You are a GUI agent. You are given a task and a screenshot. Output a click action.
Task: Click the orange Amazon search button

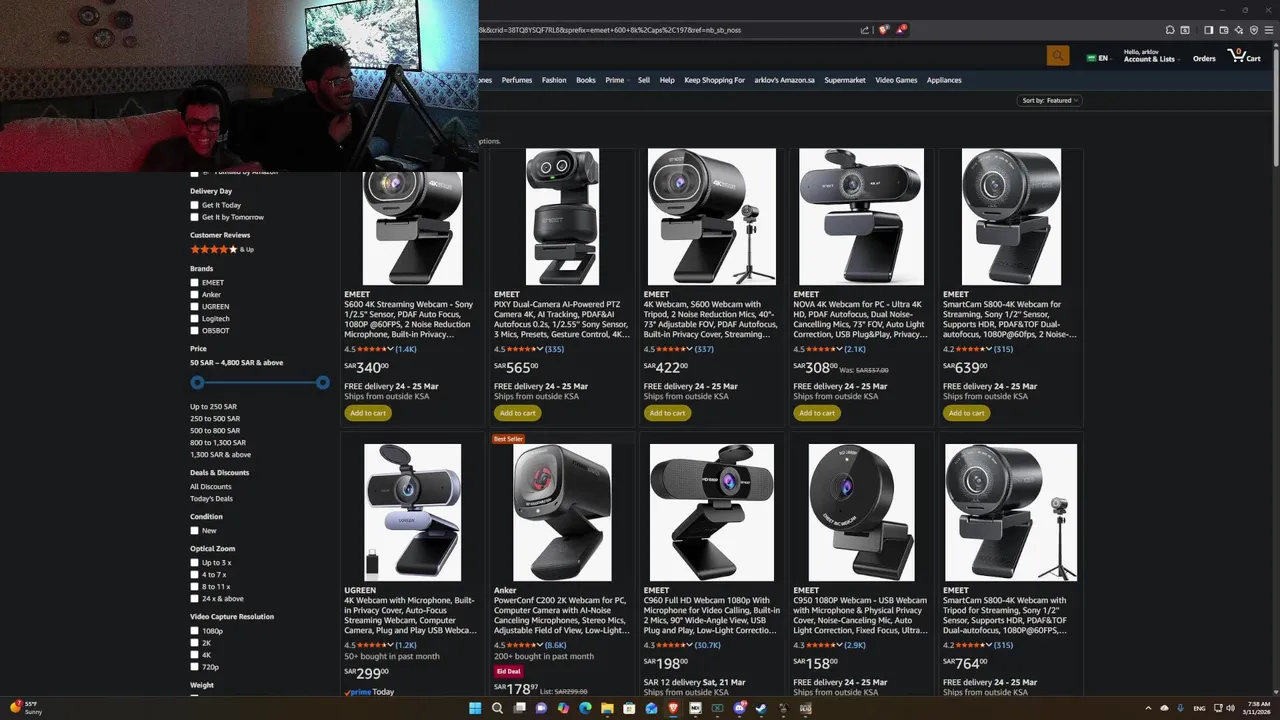1057,57
